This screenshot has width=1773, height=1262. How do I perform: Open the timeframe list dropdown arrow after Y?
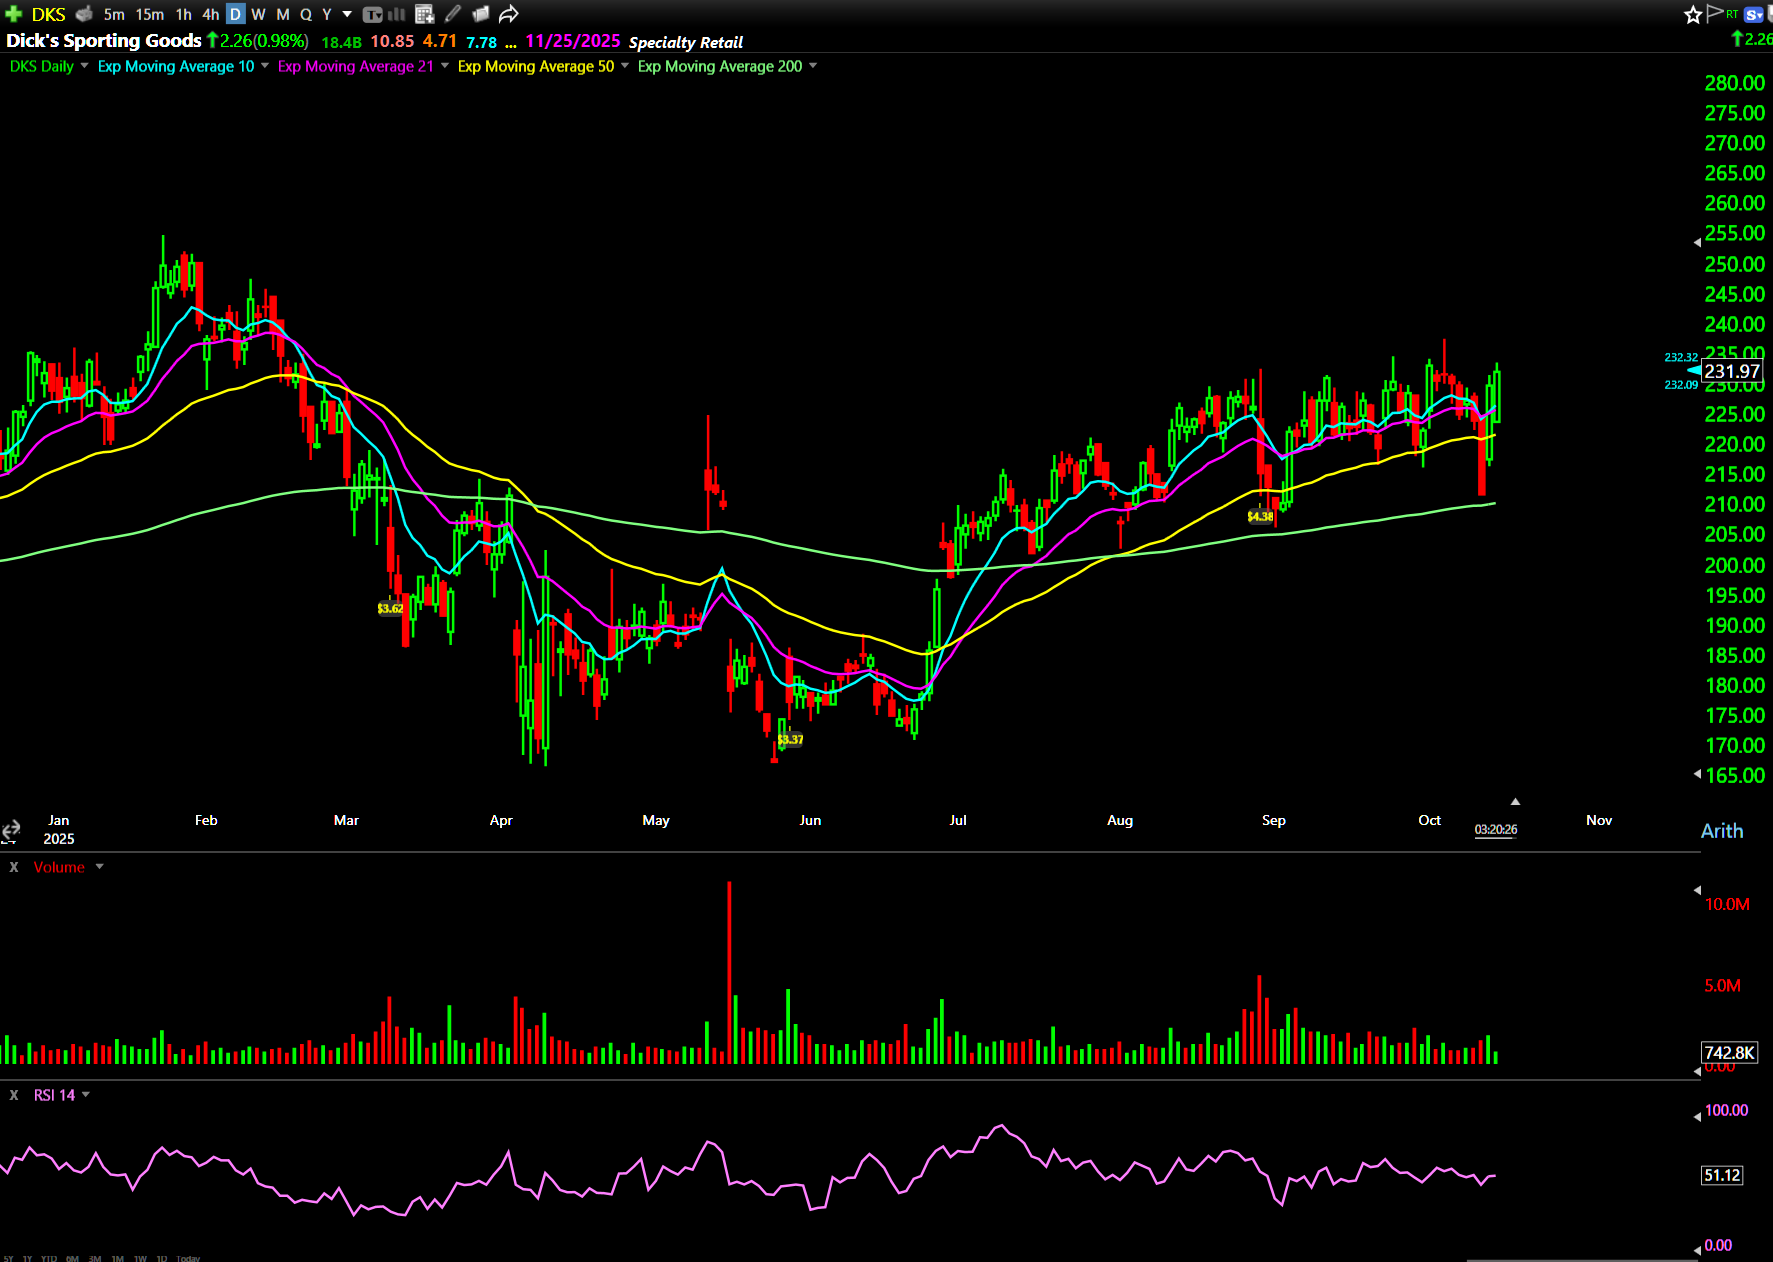click(347, 14)
